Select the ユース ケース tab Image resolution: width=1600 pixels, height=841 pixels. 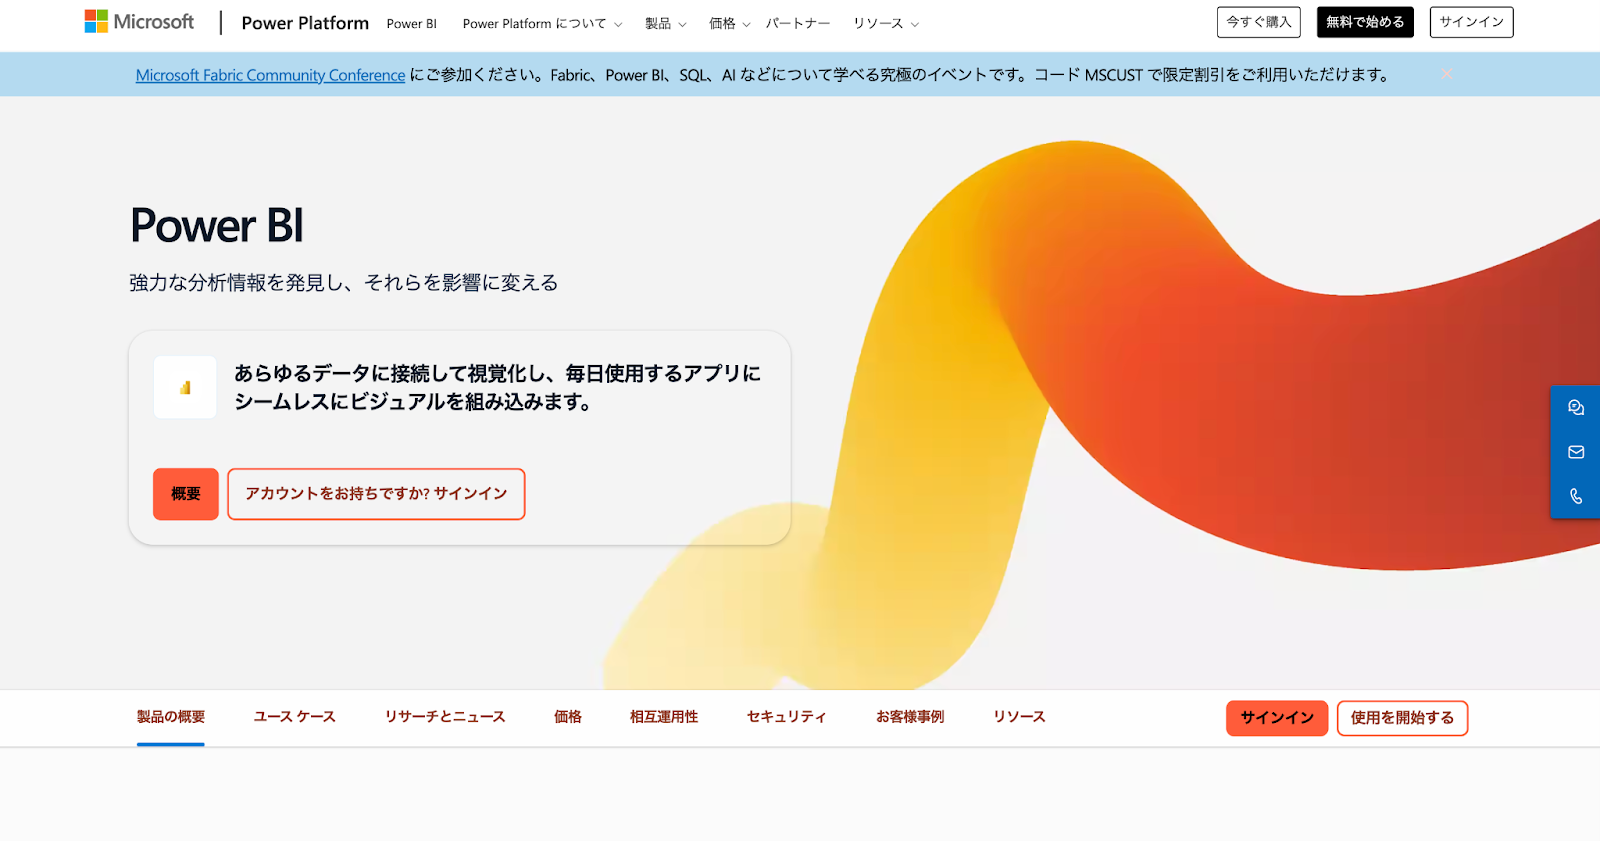(294, 717)
